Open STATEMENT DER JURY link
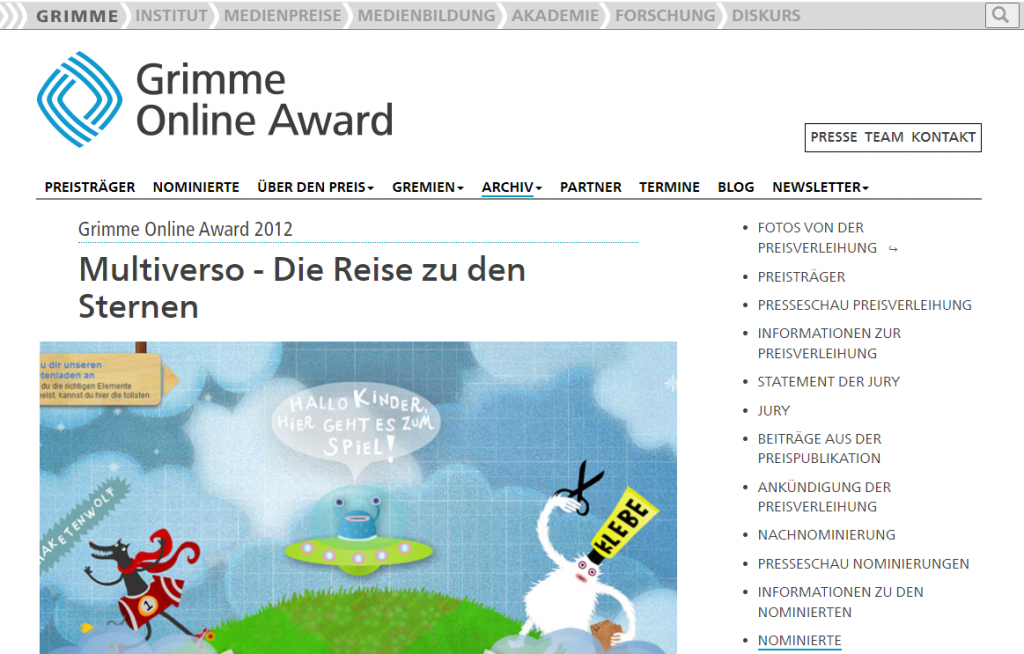The width and height of the screenshot is (1024, 654). (829, 382)
